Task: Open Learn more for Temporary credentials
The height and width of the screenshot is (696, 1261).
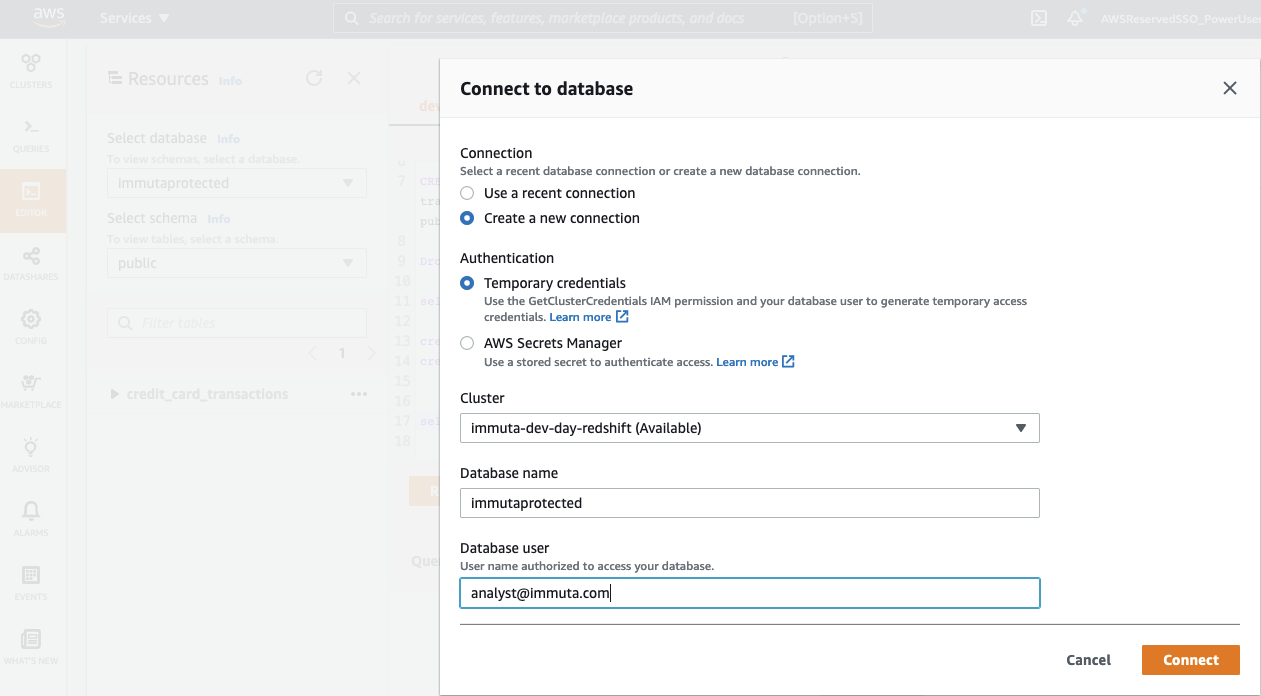Action: [x=589, y=317]
